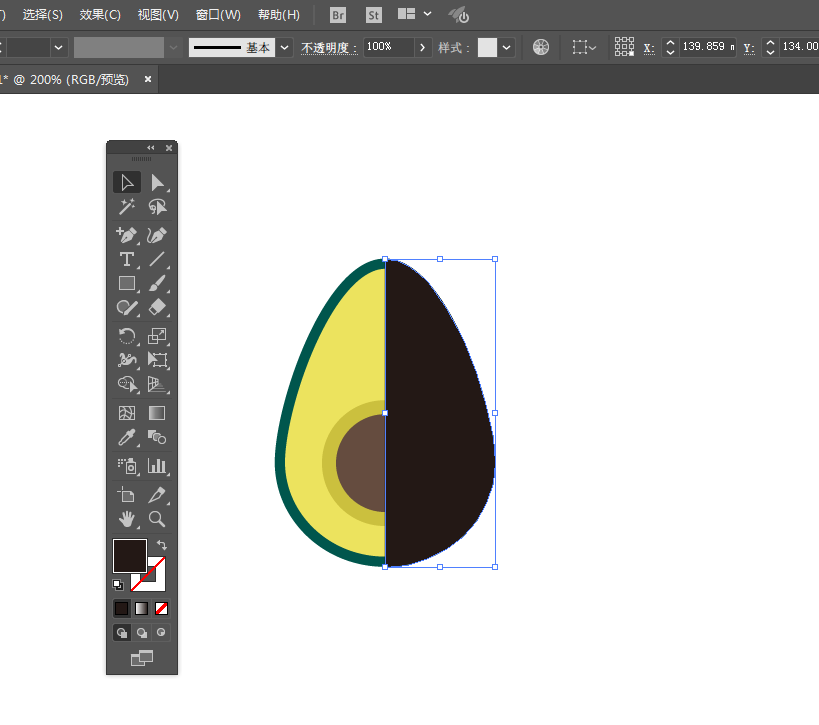The height and width of the screenshot is (725, 819).
Task: Pick the Eraser tool
Action: pyautogui.click(x=157, y=307)
